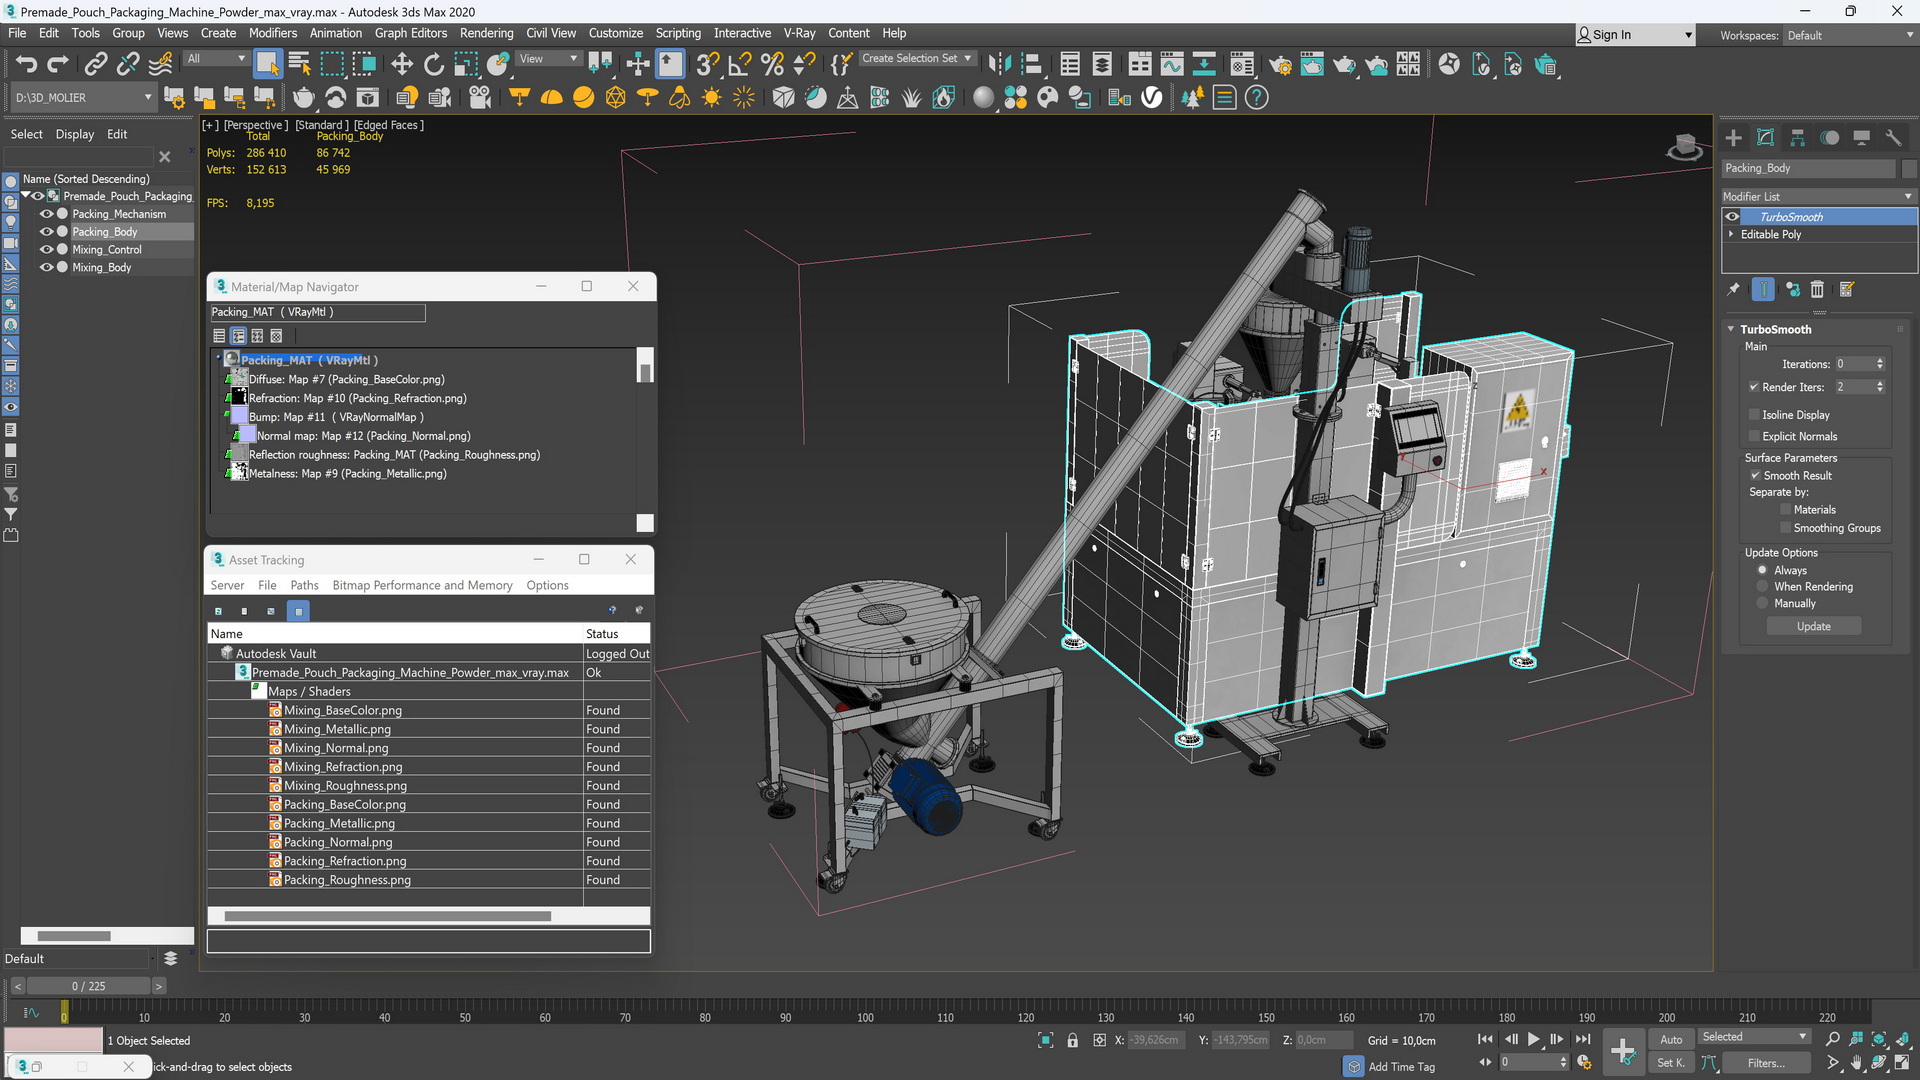The width and height of the screenshot is (1920, 1080).
Task: Click Zoom Extents in viewport controls
Action: click(x=1878, y=1040)
